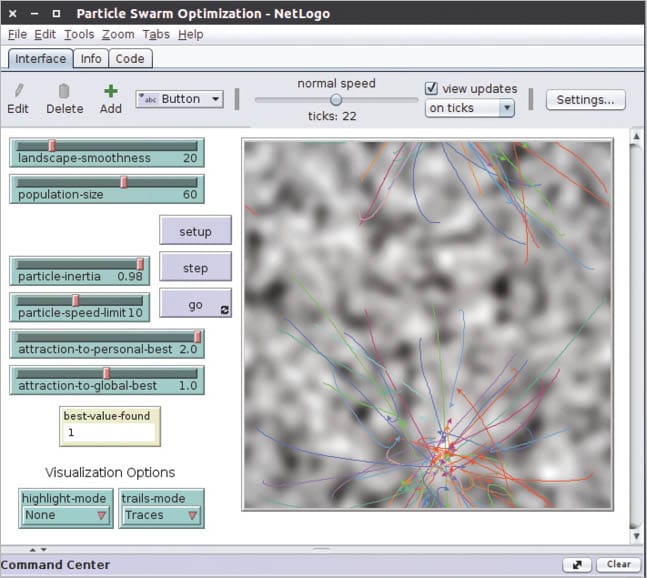Click the Delete trash can icon
The height and width of the screenshot is (578, 647).
(x=64, y=91)
